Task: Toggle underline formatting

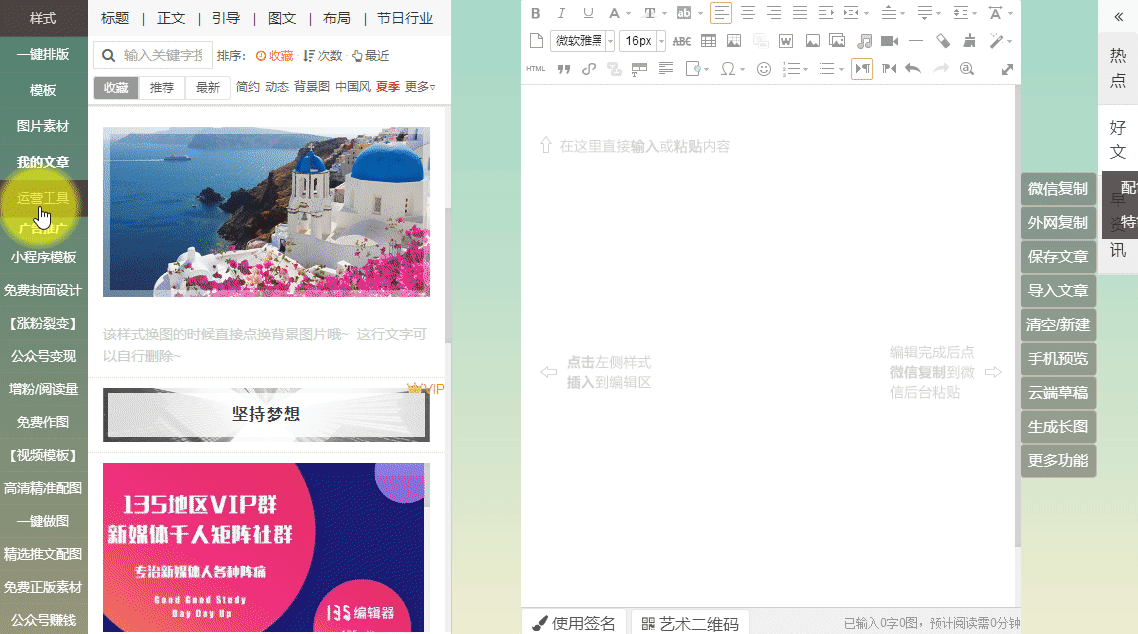Action: click(x=588, y=13)
